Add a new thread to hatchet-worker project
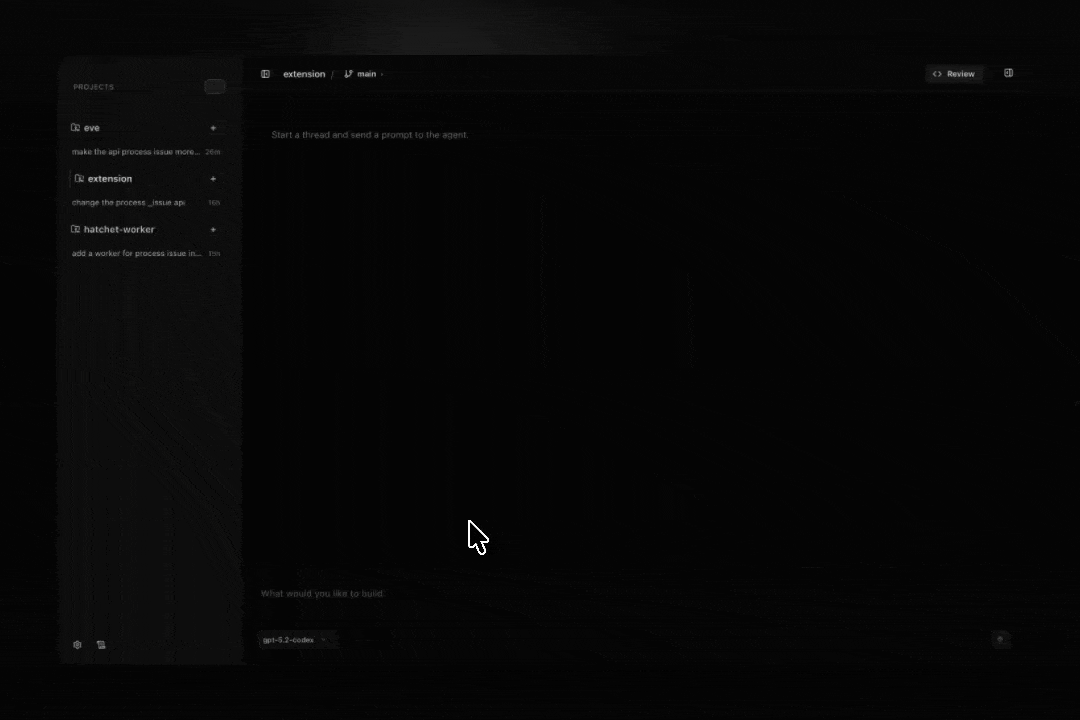Image resolution: width=1080 pixels, height=720 pixels. coord(213,230)
